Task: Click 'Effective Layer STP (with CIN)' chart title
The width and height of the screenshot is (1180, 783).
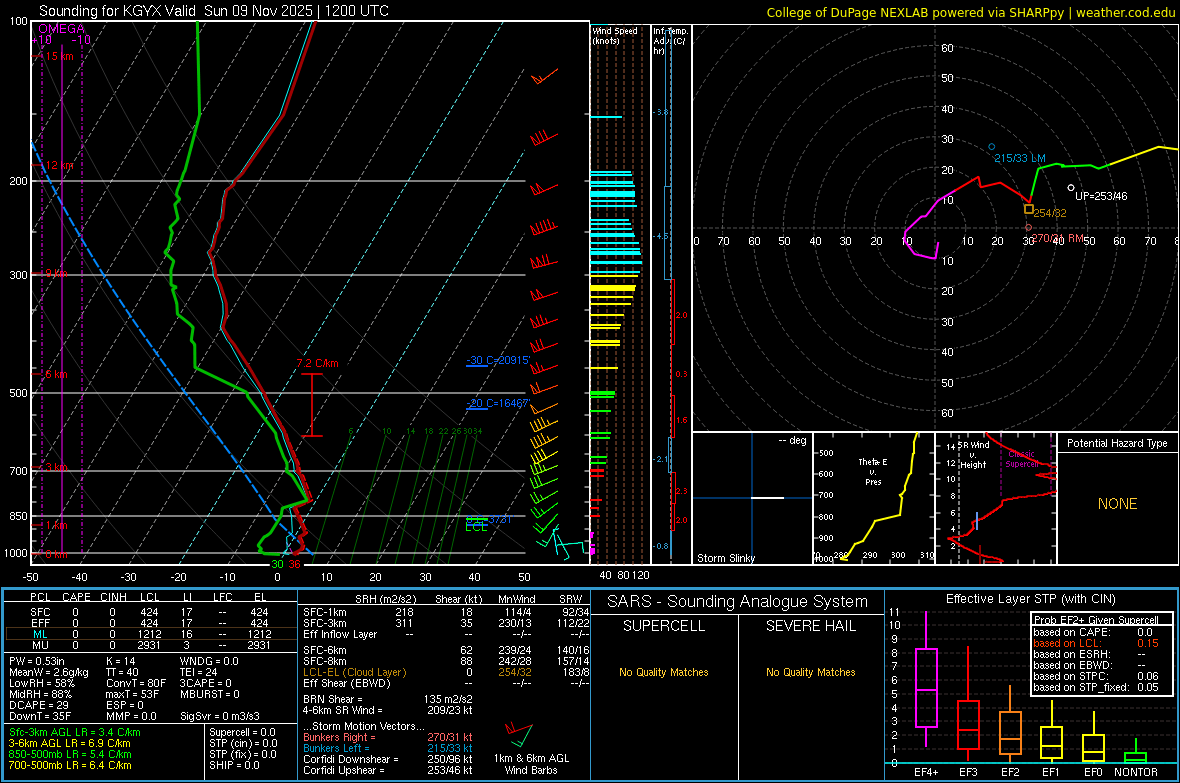Action: [1030, 599]
